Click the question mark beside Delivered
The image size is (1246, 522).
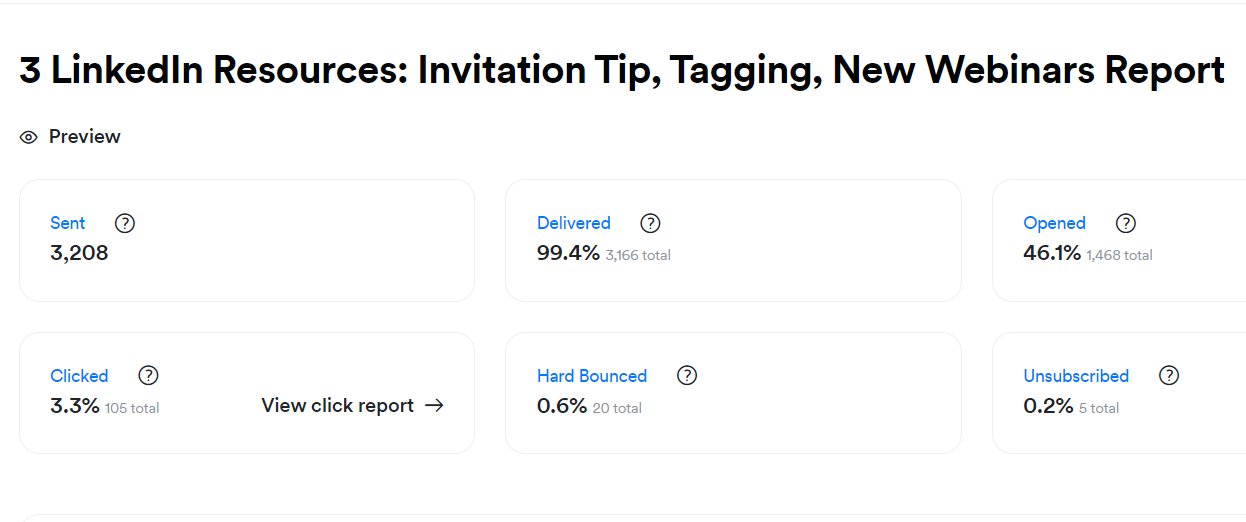pos(650,223)
